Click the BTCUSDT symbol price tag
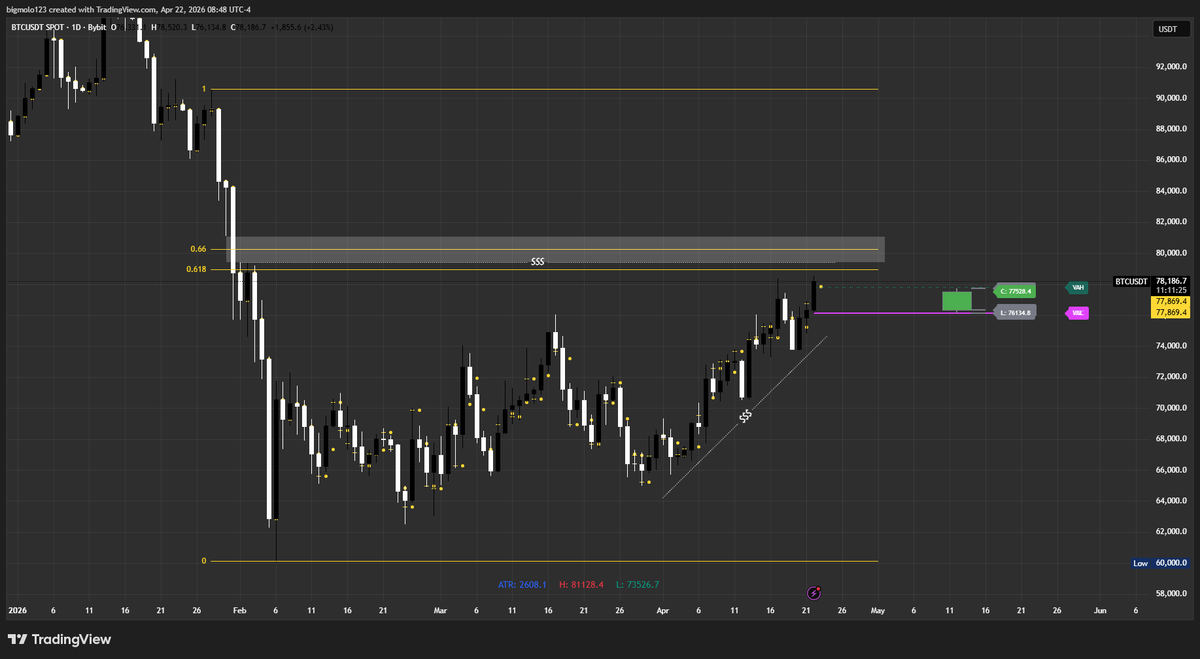This screenshot has height=659, width=1200. click(1130, 282)
